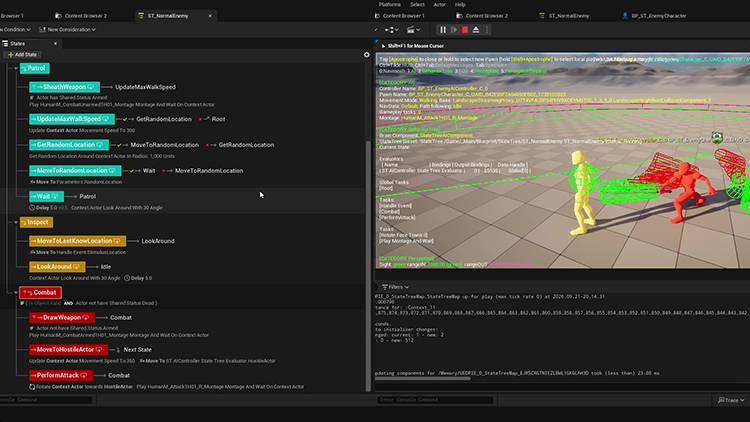Click the task icon on the PerformAttack node
The height and width of the screenshot is (422, 750).
[x=84, y=376]
